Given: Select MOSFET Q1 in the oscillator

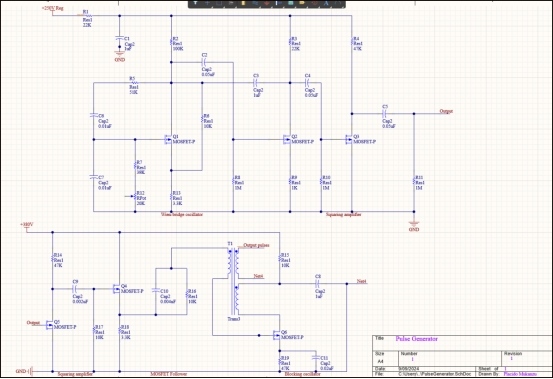Looking at the screenshot, I should point(169,139).
